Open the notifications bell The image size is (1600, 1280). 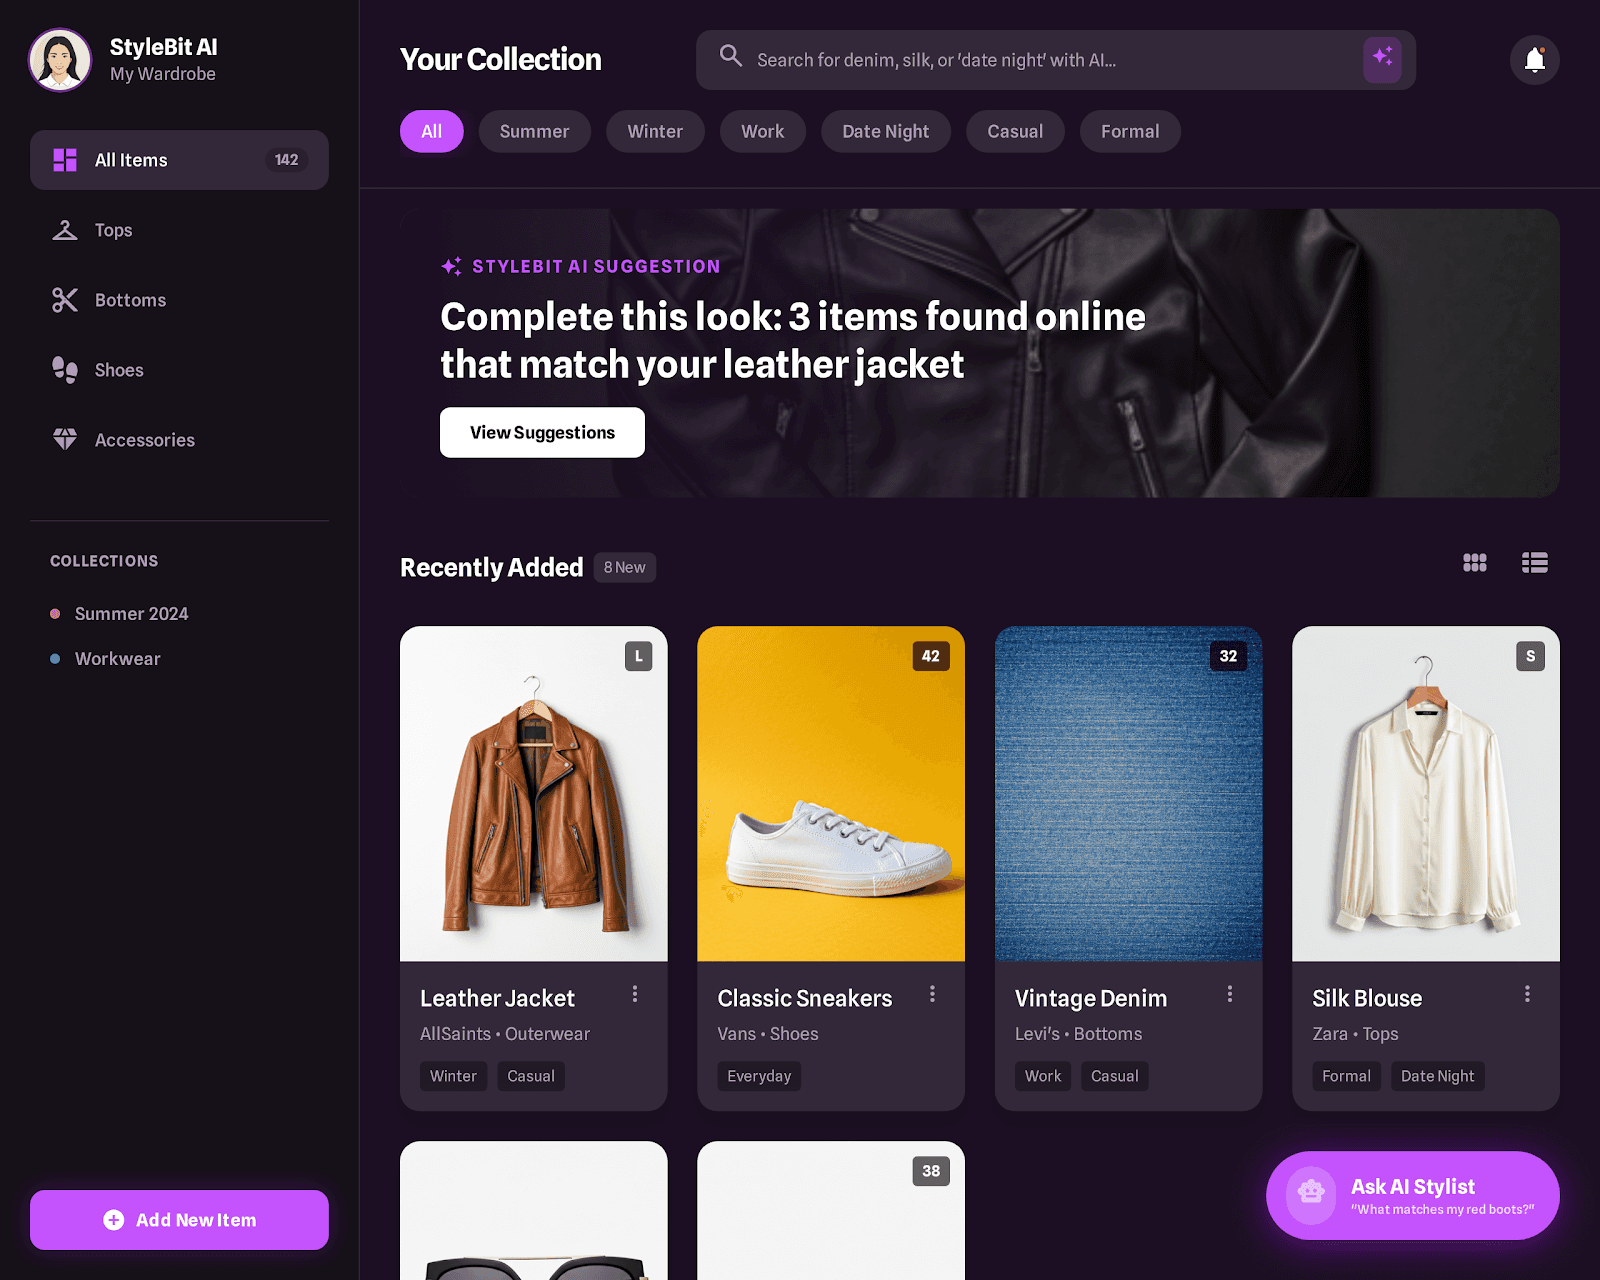[1534, 60]
